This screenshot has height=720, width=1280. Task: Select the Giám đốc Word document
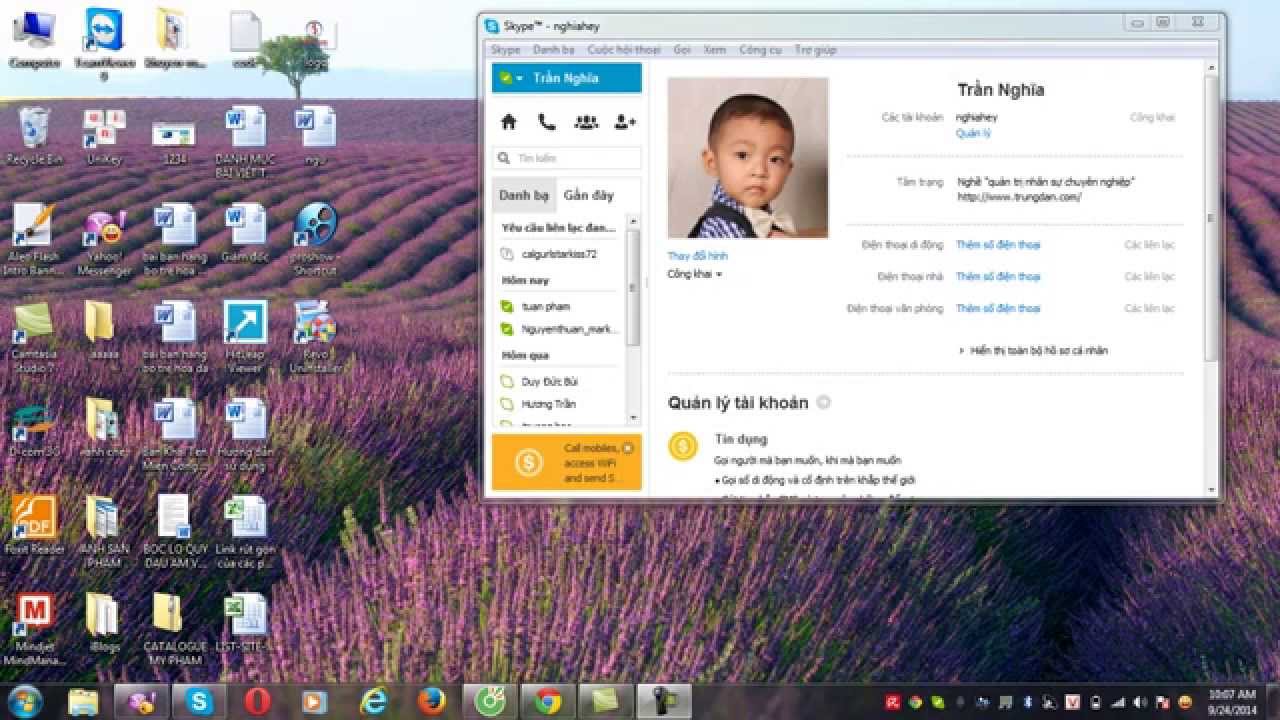coord(244,233)
